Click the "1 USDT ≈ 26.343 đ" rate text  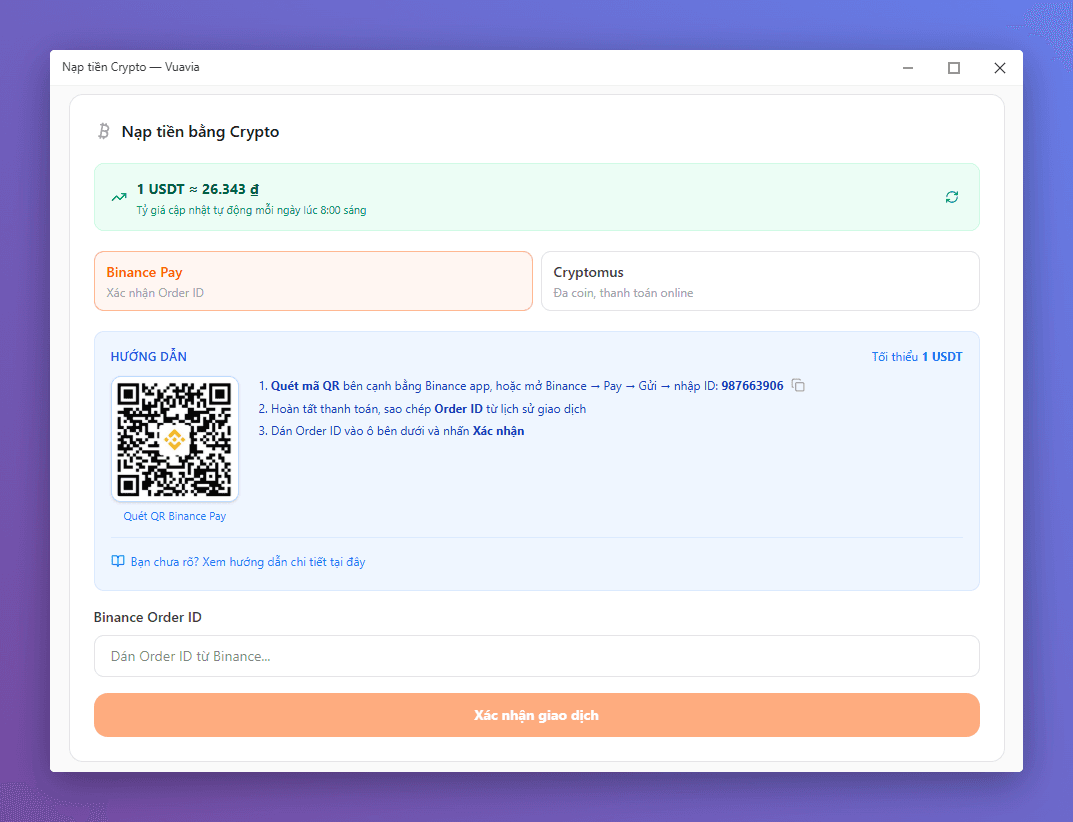(198, 189)
